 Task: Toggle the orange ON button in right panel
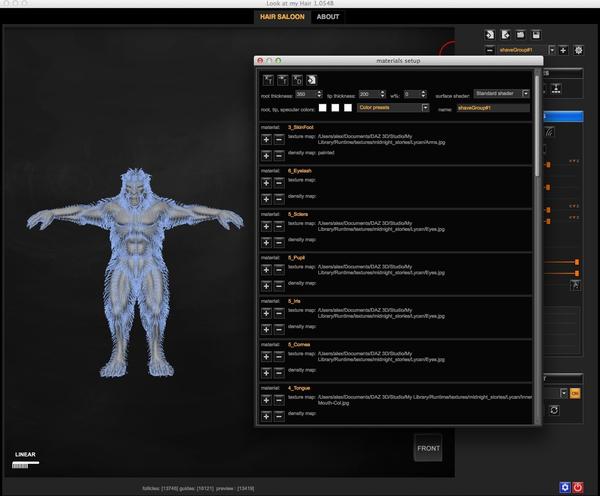click(x=575, y=393)
